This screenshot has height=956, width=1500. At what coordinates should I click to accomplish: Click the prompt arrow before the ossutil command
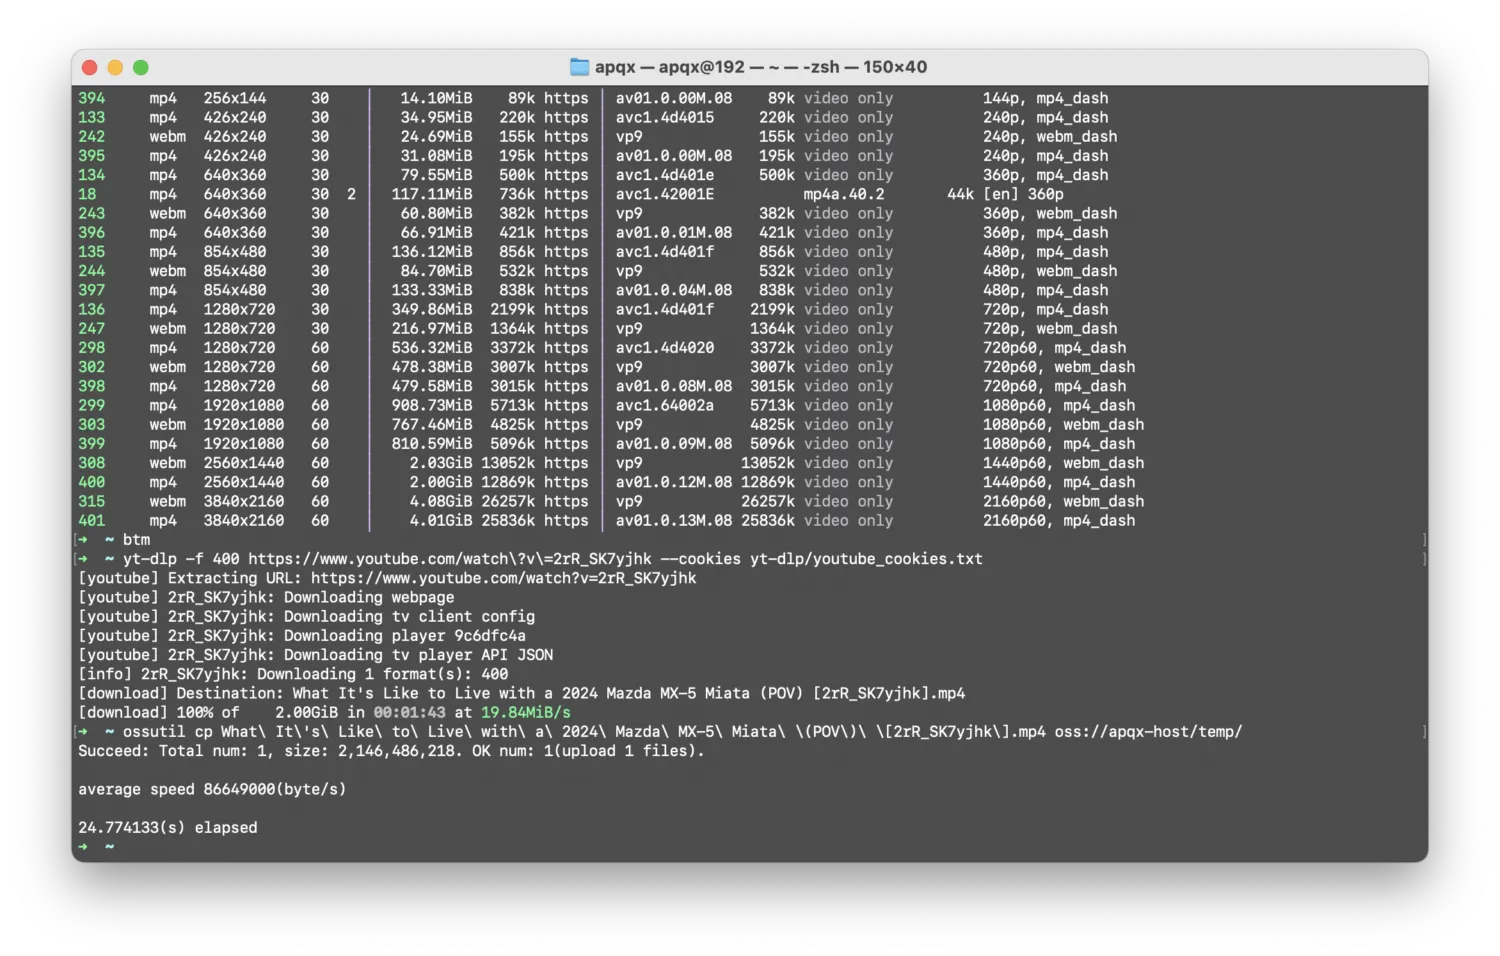[83, 732]
